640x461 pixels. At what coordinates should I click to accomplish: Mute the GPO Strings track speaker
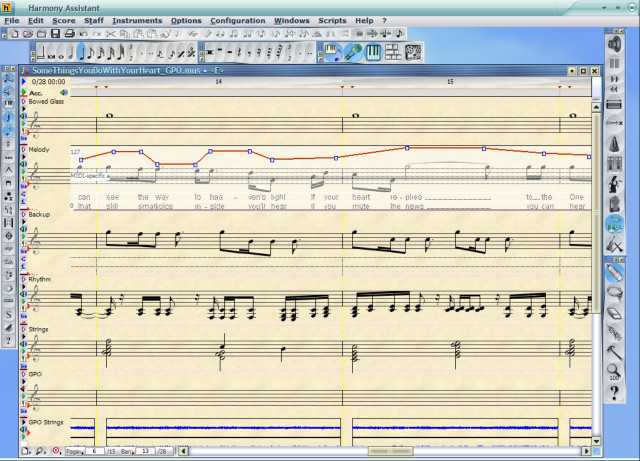coord(23,430)
